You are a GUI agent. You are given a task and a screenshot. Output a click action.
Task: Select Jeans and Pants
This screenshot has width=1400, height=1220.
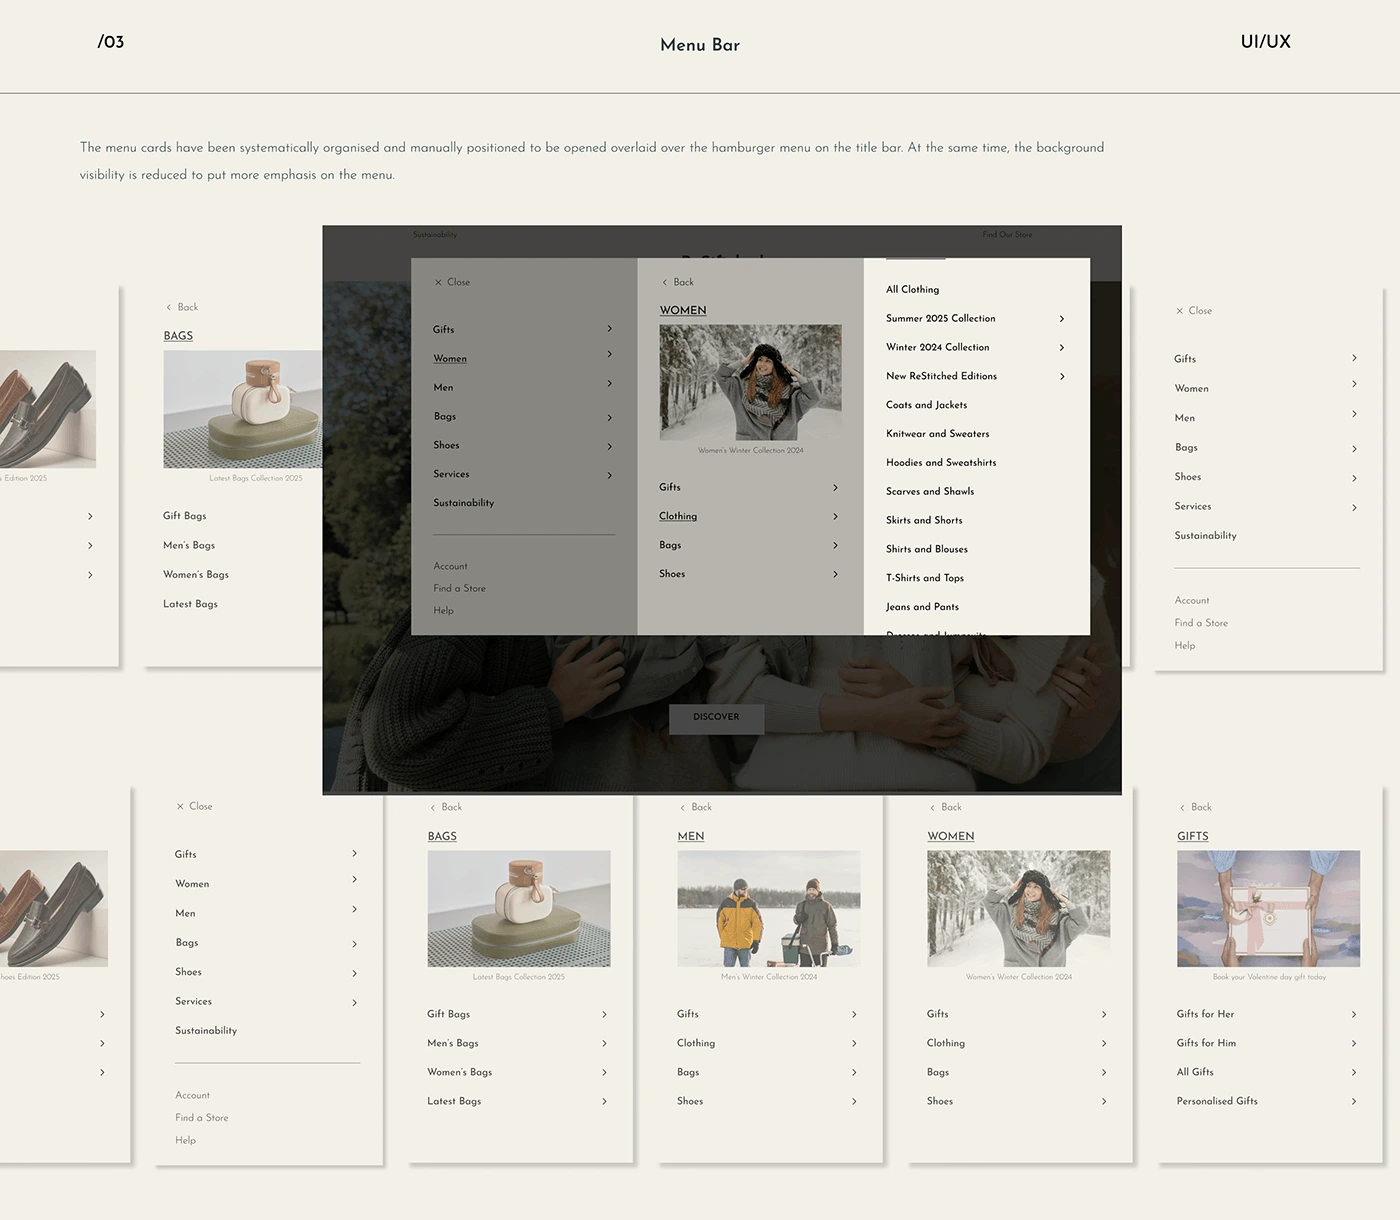[922, 607]
